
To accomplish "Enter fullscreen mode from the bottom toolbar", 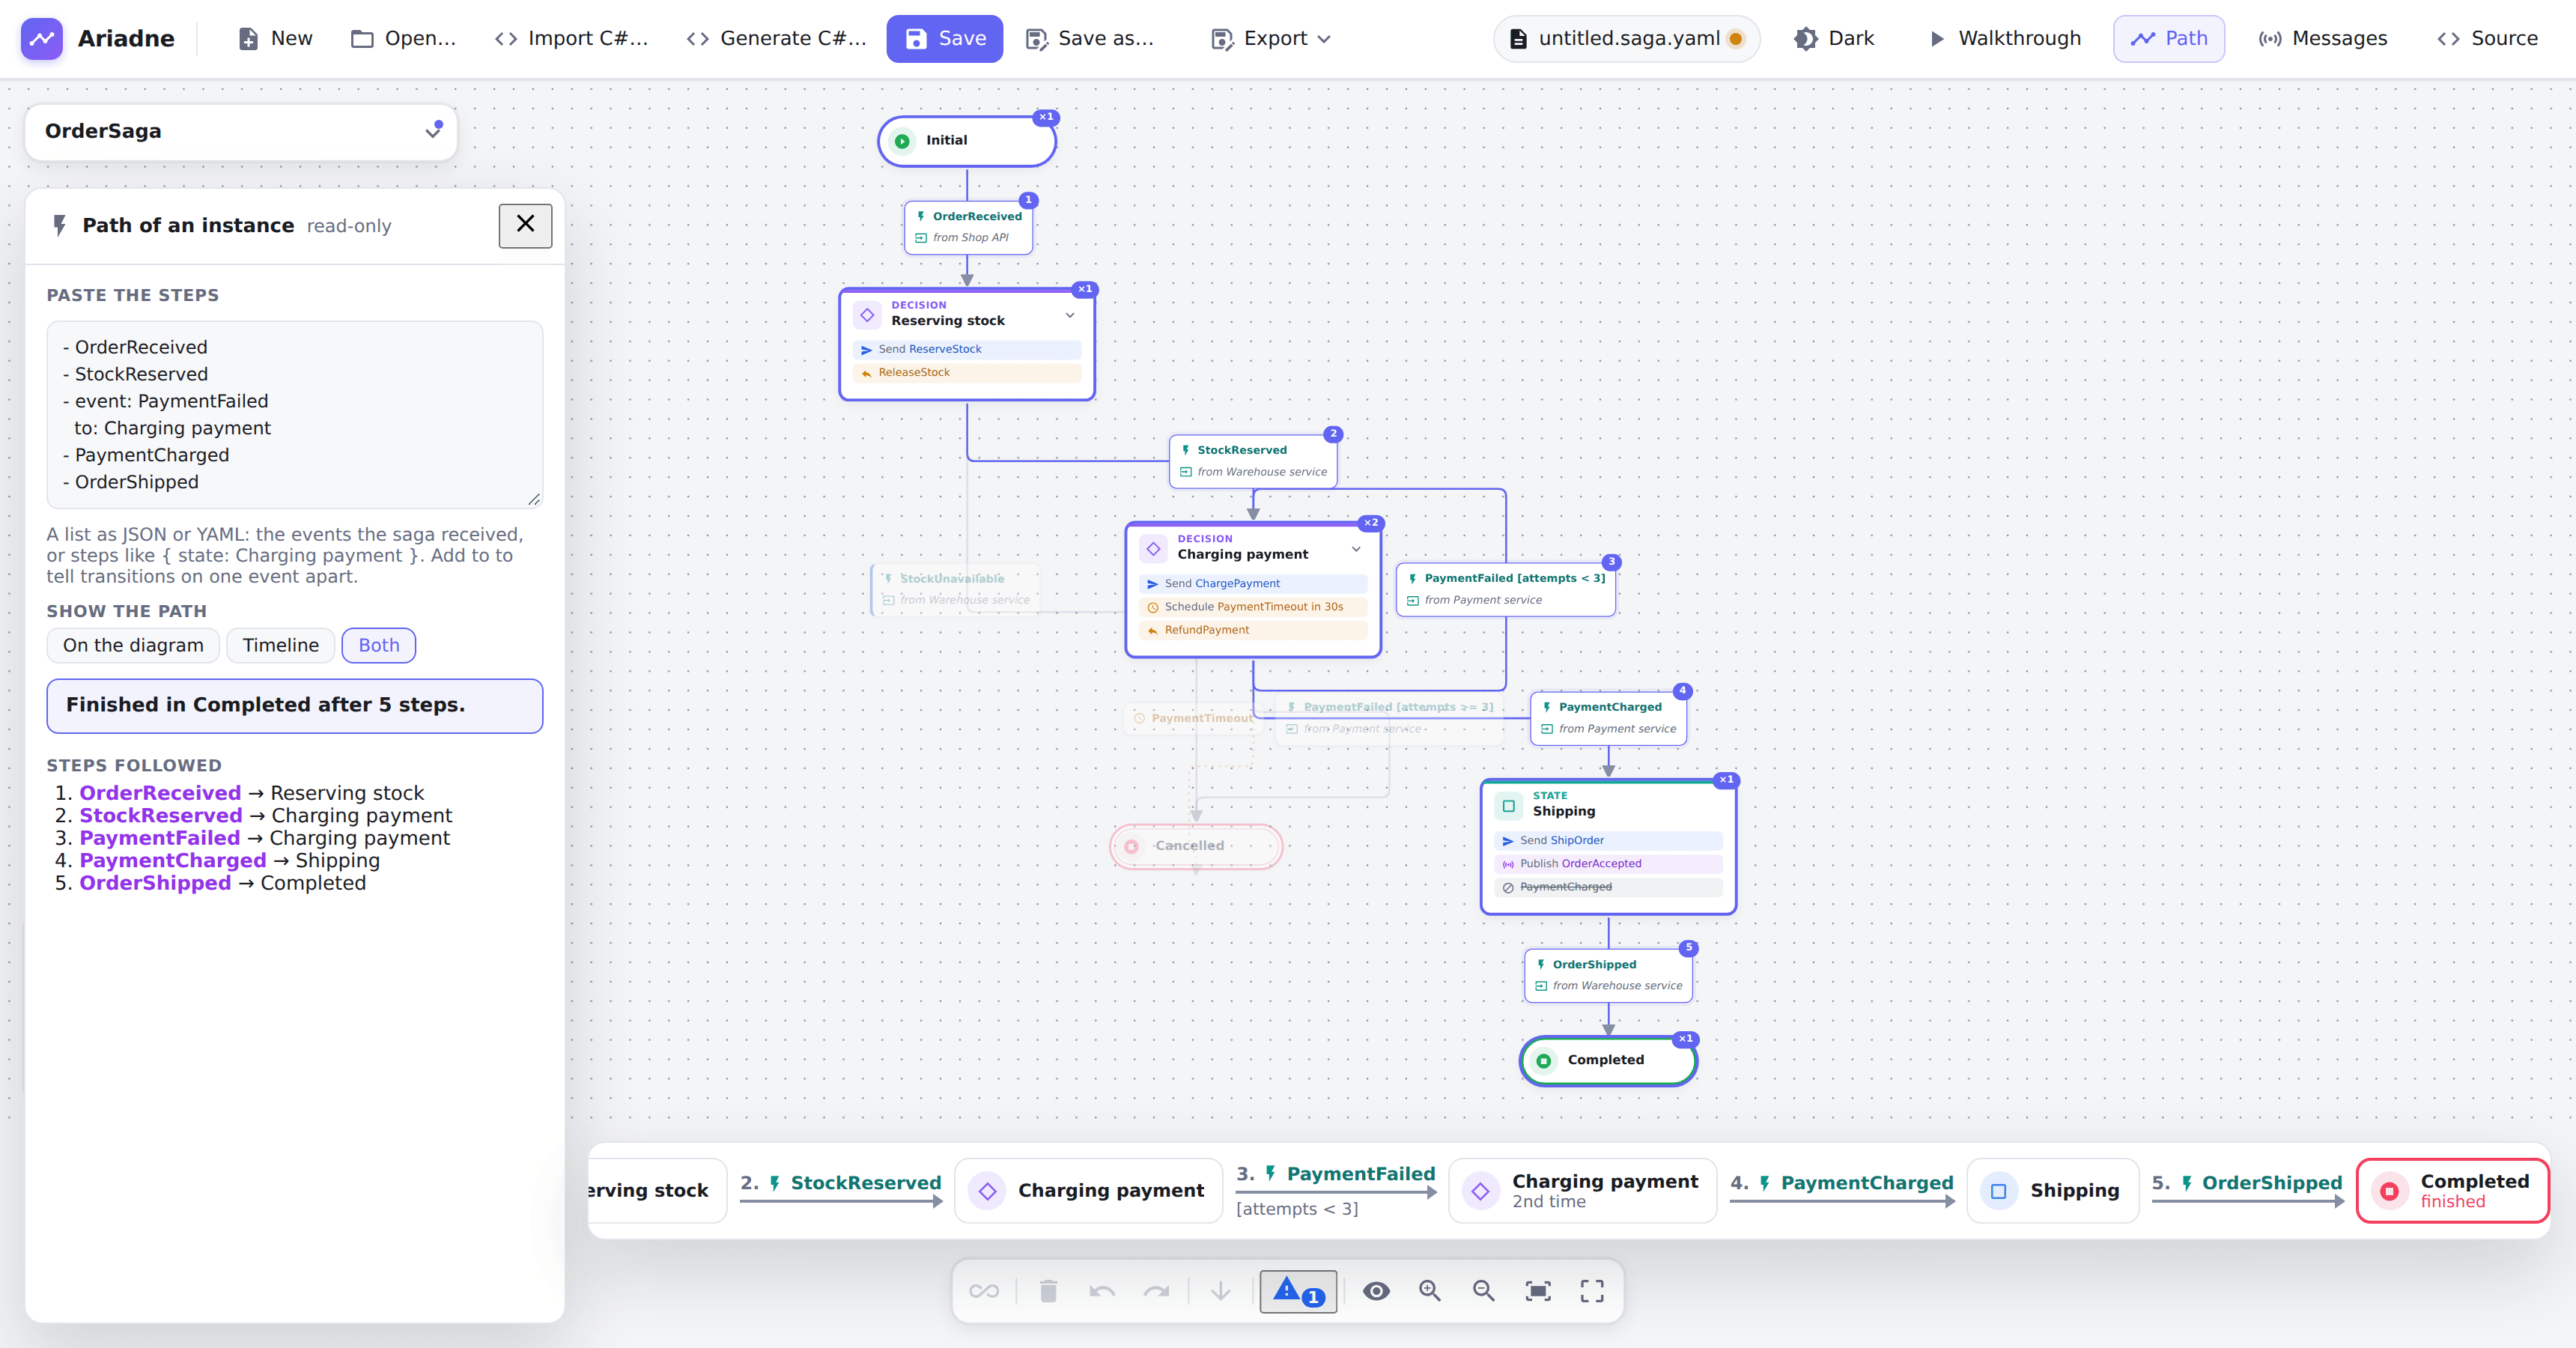I will pyautogui.click(x=1592, y=1291).
